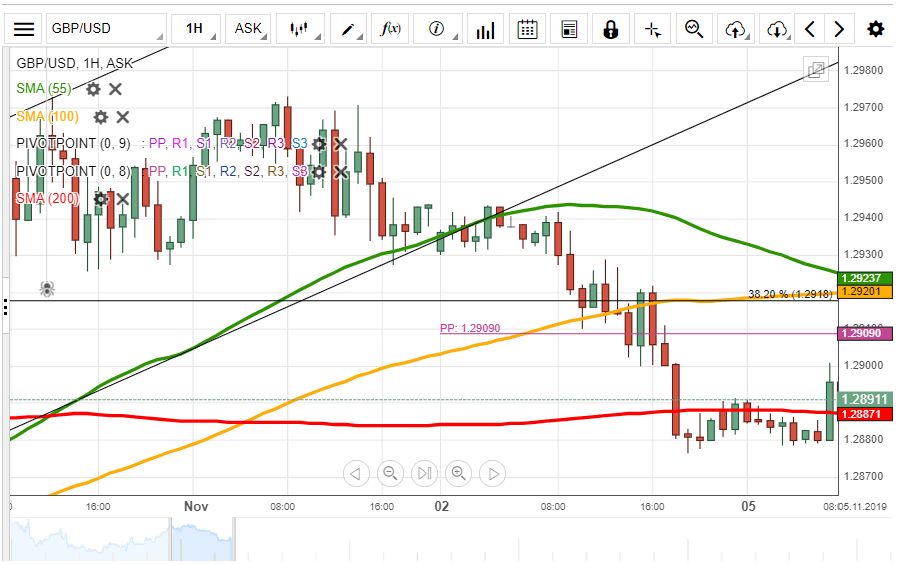This screenshot has width=899, height=564.
Task: Remove the SMA (100) indicator
Action: click(x=122, y=117)
